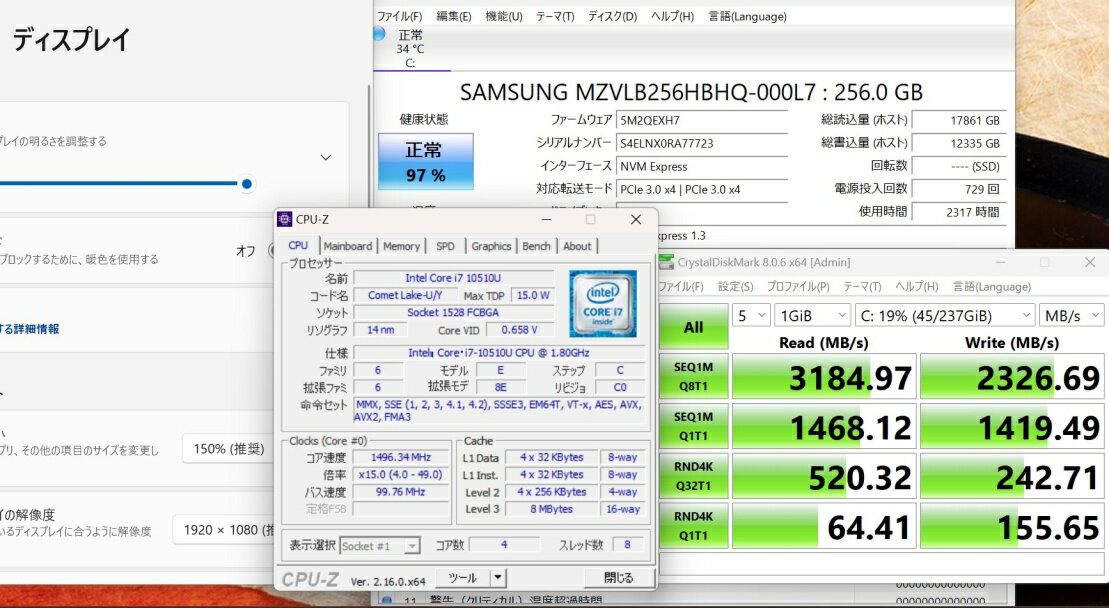Viewport: 1109px width, 608px height.
Task: Click the Intel Core i7 logo badge
Action: (602, 303)
